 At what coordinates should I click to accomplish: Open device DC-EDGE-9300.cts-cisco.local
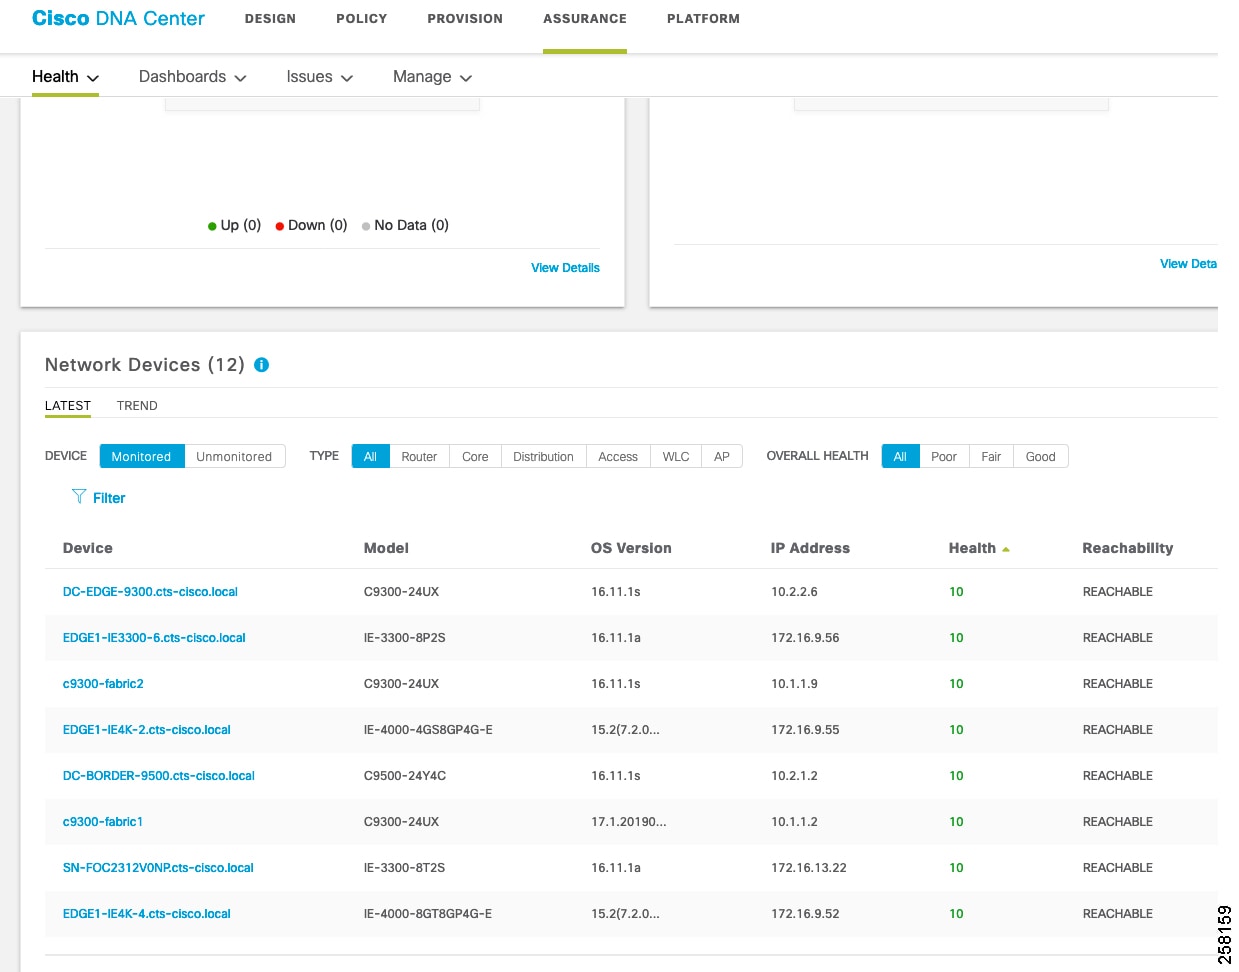click(150, 592)
